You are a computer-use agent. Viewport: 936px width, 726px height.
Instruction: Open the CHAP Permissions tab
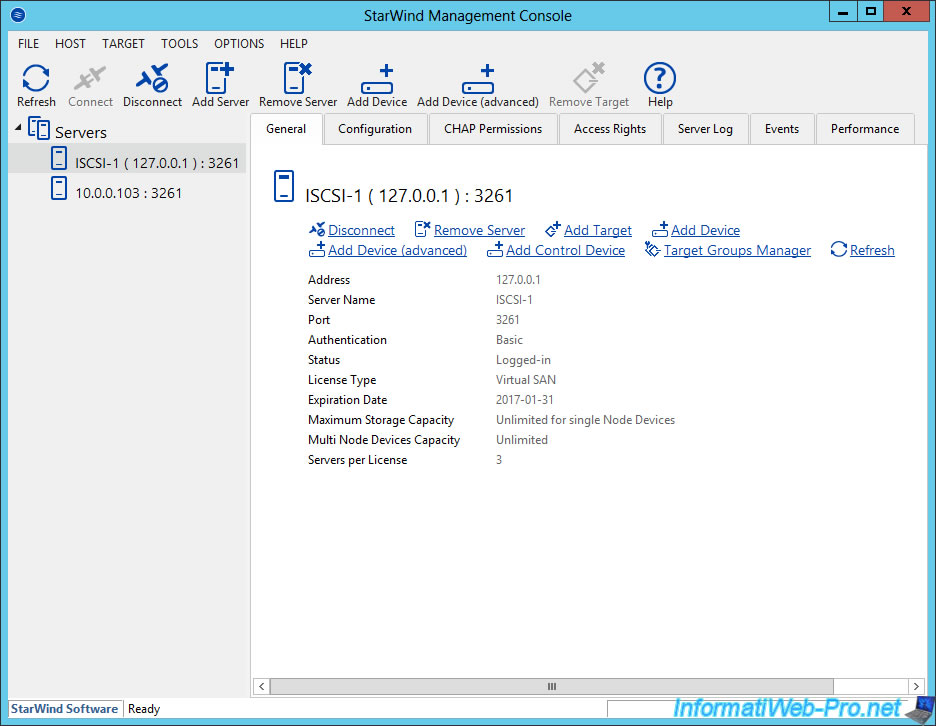493,129
